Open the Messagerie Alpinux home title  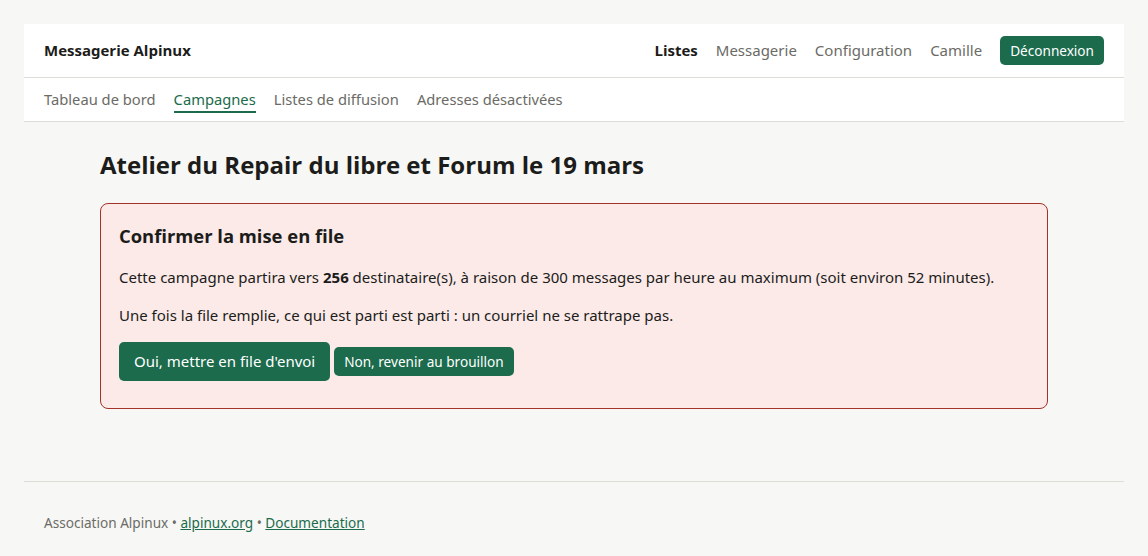tap(117, 51)
